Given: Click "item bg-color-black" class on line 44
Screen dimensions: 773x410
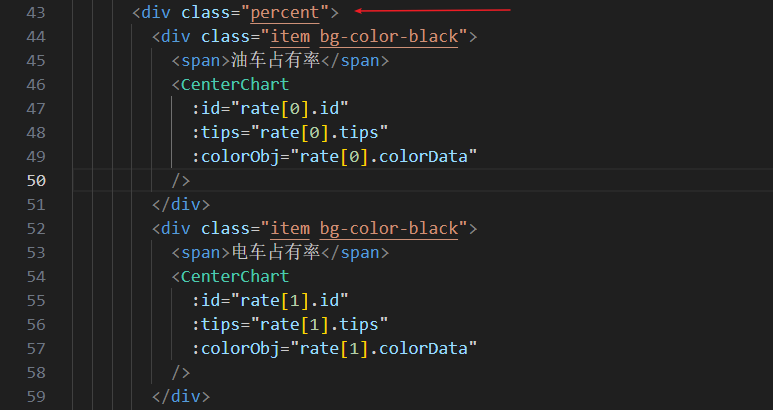Looking at the screenshot, I should tap(364, 37).
